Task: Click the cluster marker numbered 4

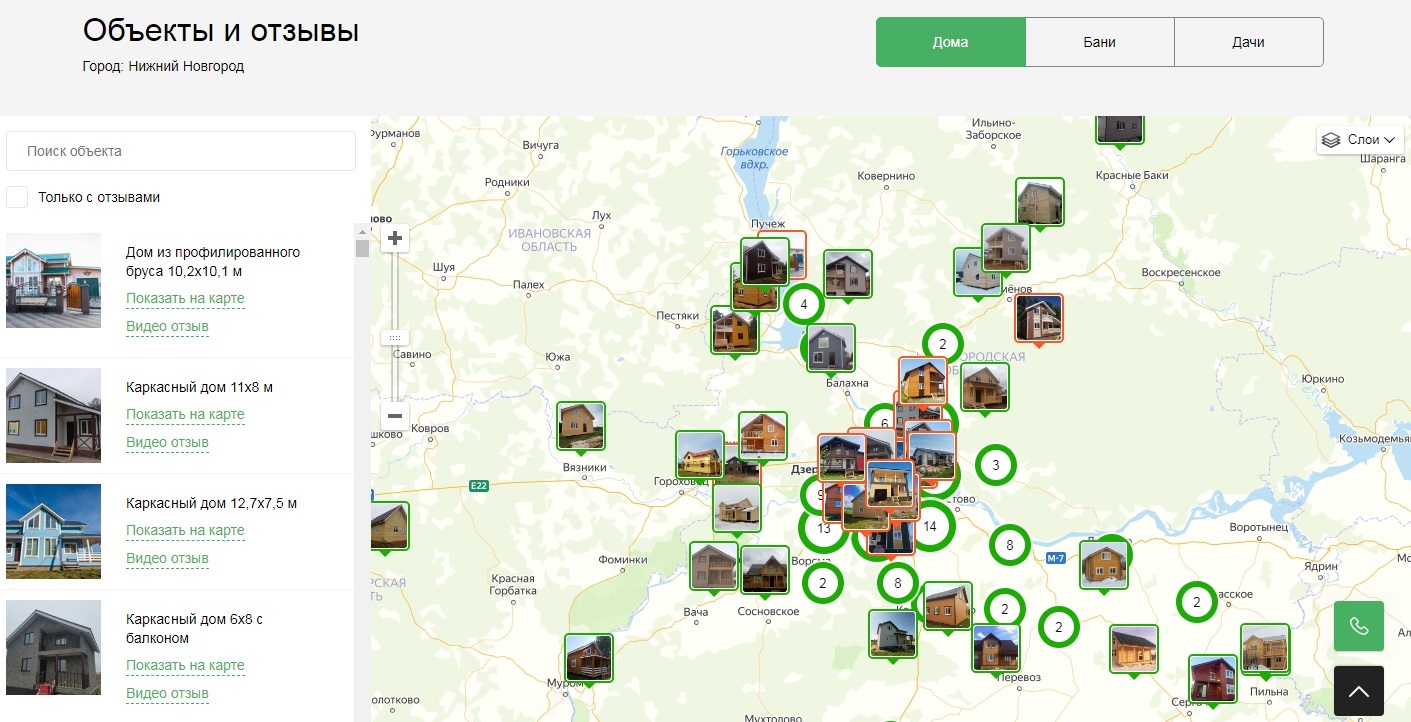Action: (803, 304)
